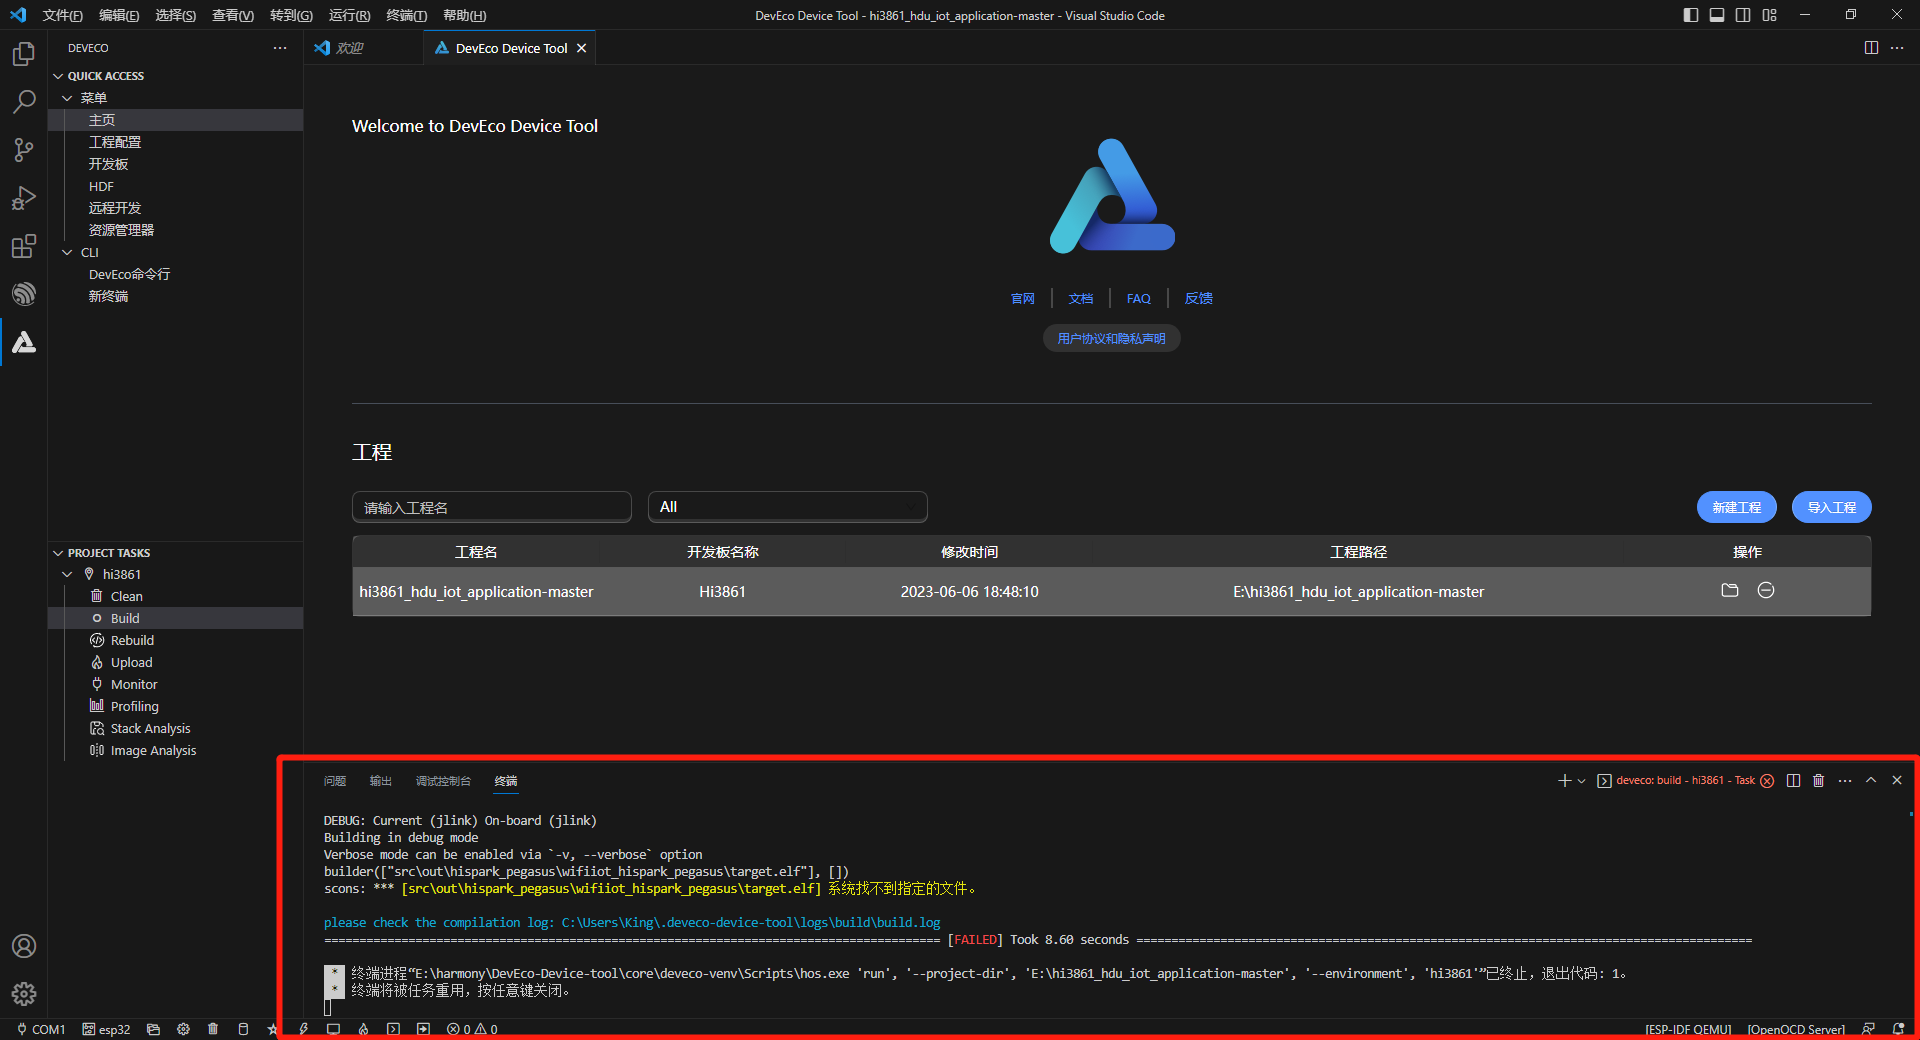Open the DevEco Device Tool sidebar icon
The width and height of the screenshot is (1920, 1040).
(x=23, y=343)
